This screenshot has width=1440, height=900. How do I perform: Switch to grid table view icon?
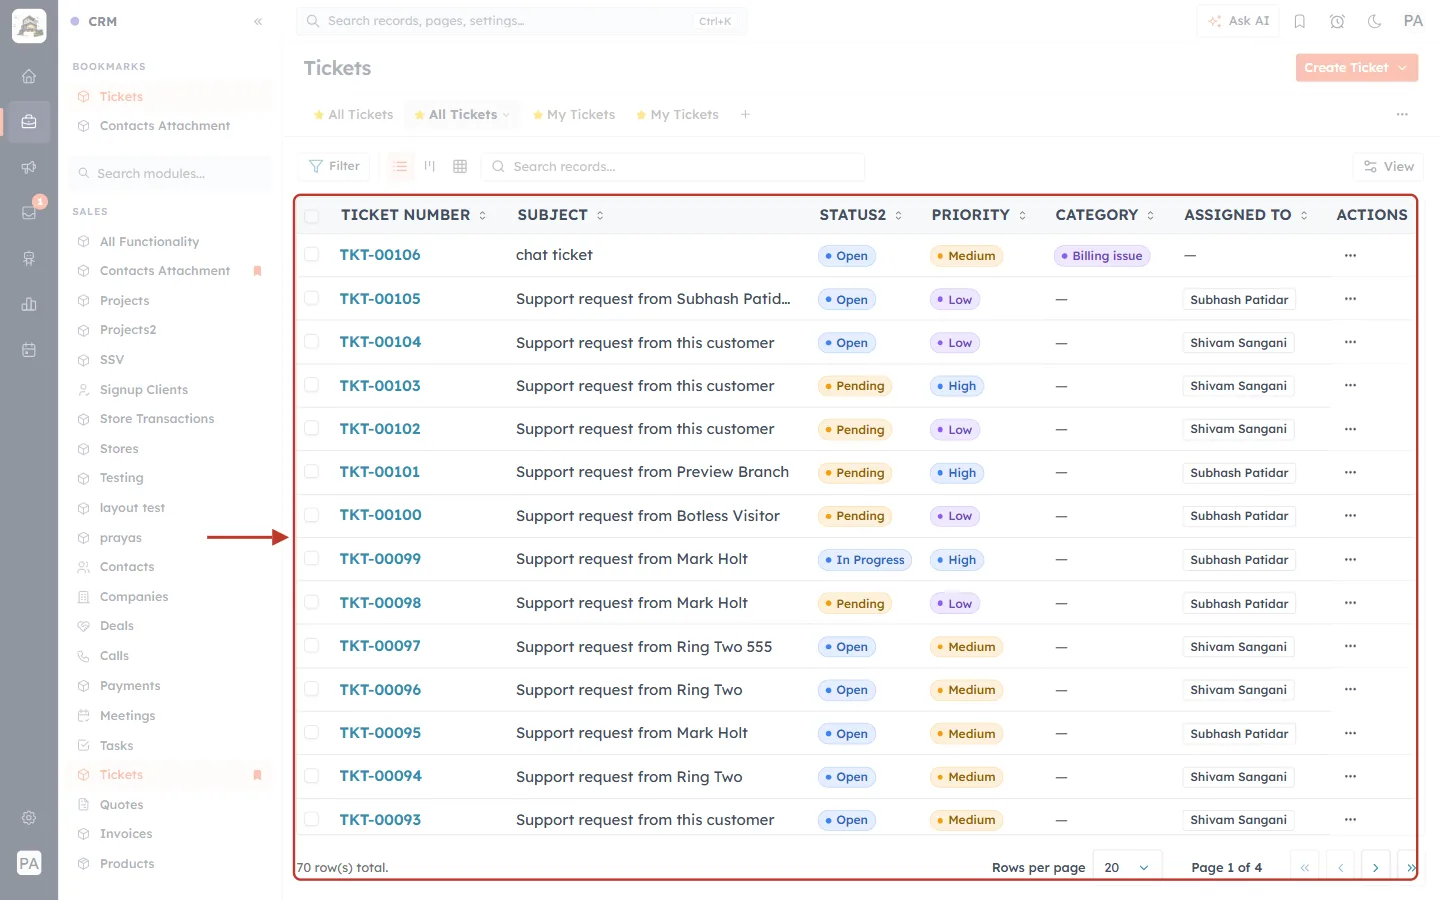460,166
